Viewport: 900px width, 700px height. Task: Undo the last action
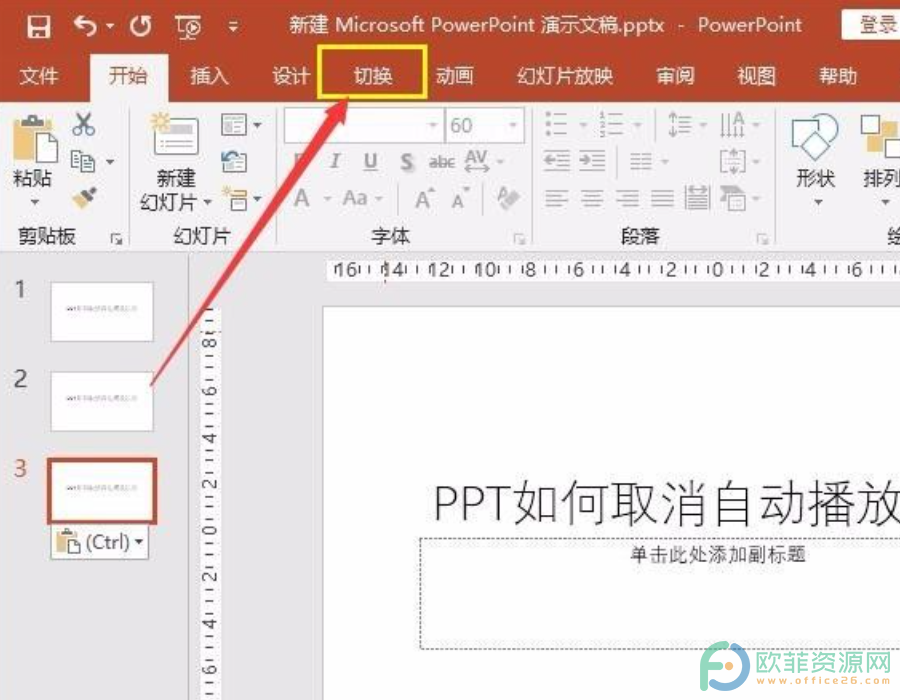tap(86, 25)
